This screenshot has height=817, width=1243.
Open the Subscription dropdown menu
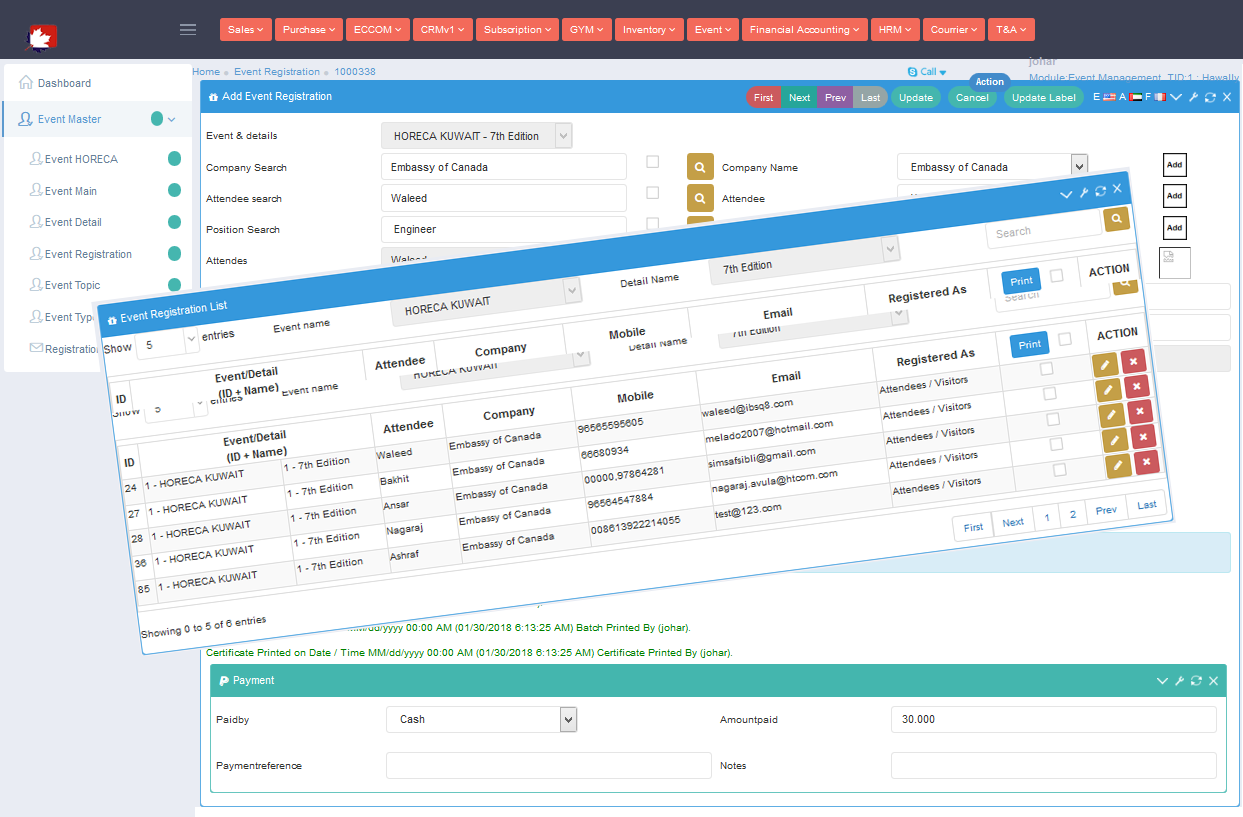[x=517, y=30]
